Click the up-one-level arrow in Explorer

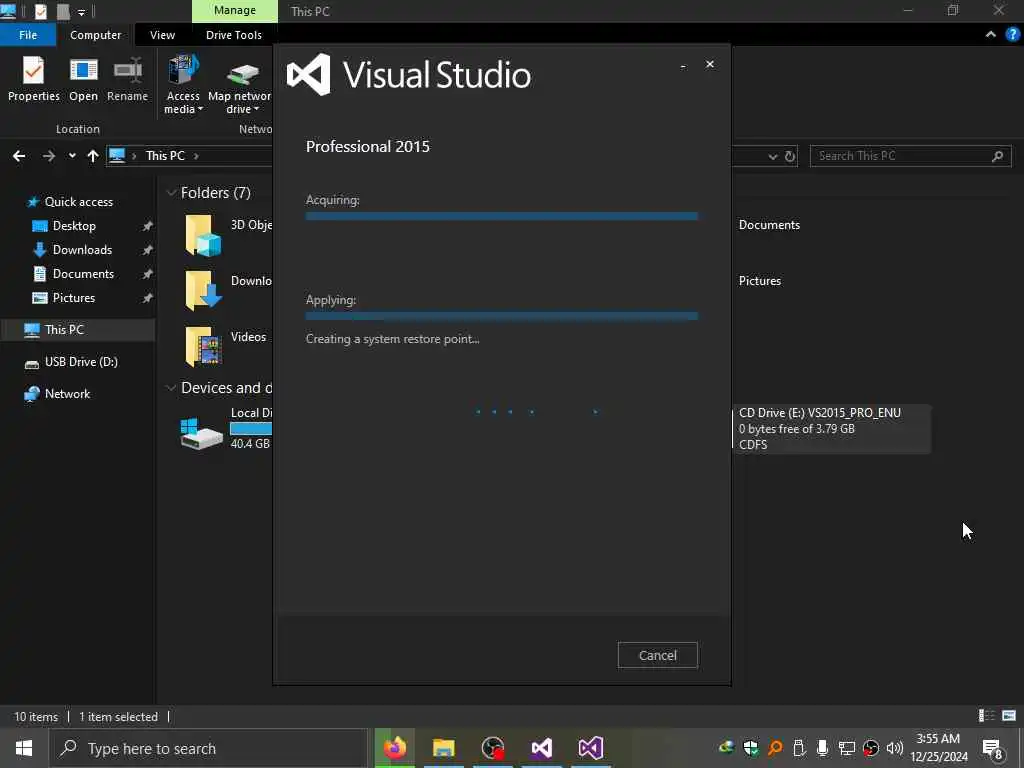(93, 155)
